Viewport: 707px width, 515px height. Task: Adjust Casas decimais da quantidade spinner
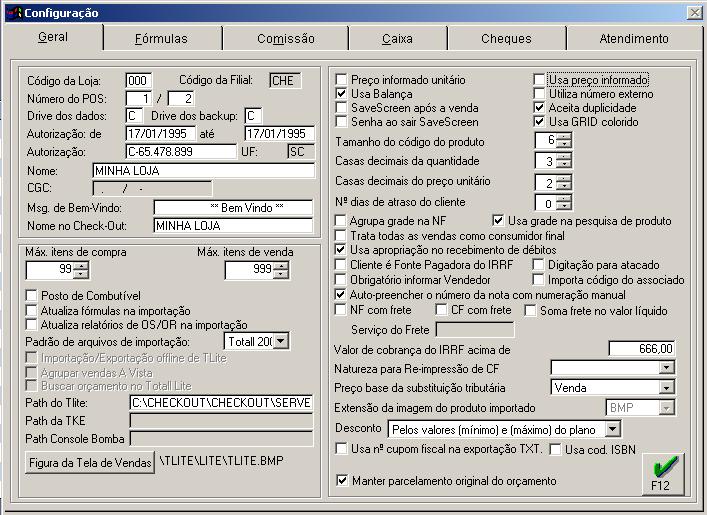click(x=564, y=161)
